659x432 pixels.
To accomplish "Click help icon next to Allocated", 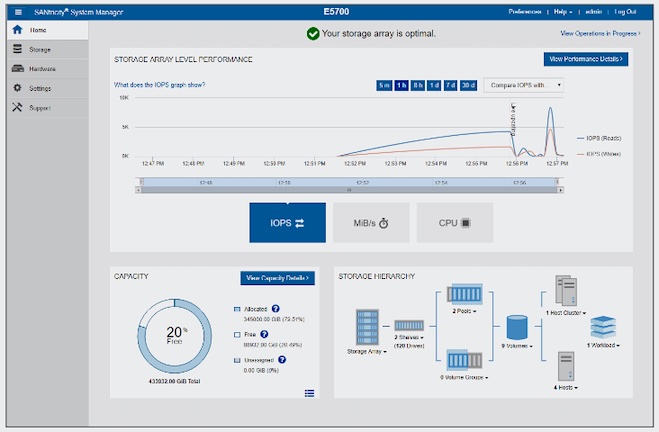I will (275, 309).
